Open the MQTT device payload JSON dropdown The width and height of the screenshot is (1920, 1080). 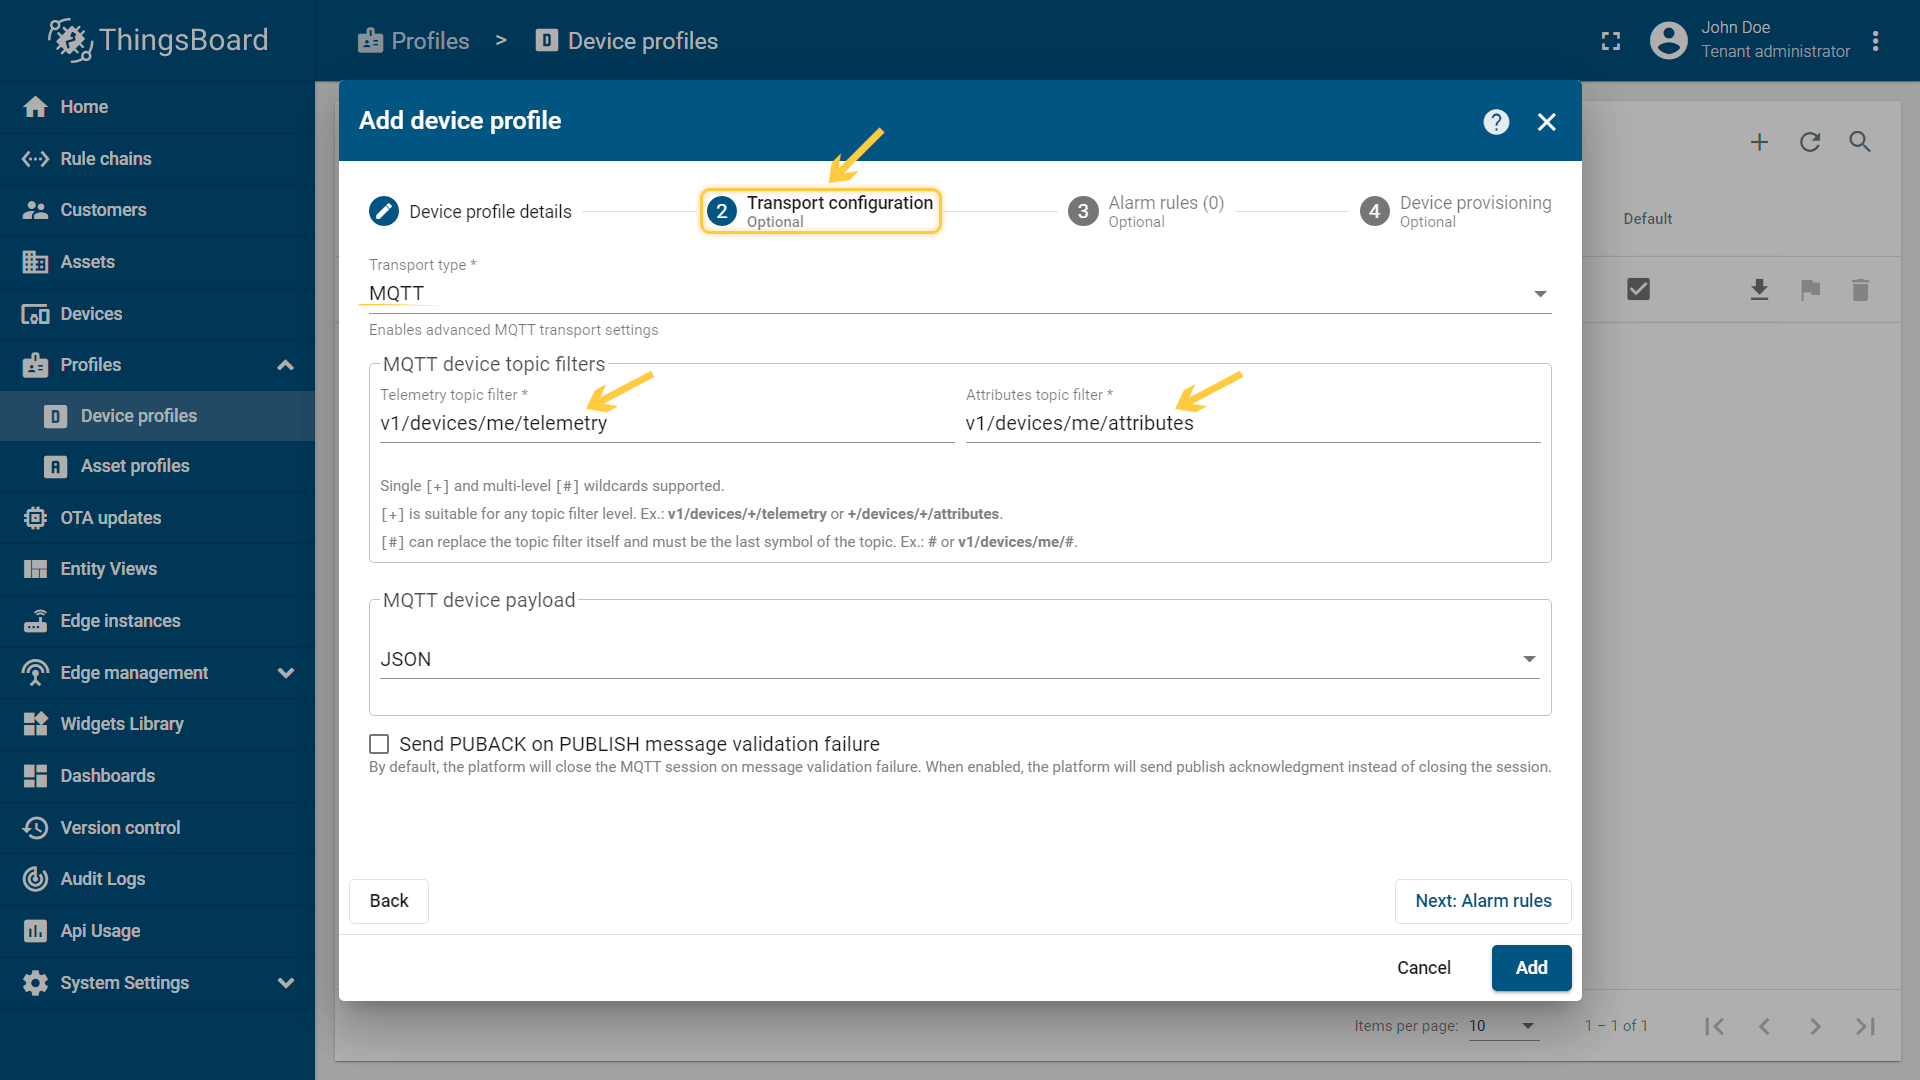959,659
